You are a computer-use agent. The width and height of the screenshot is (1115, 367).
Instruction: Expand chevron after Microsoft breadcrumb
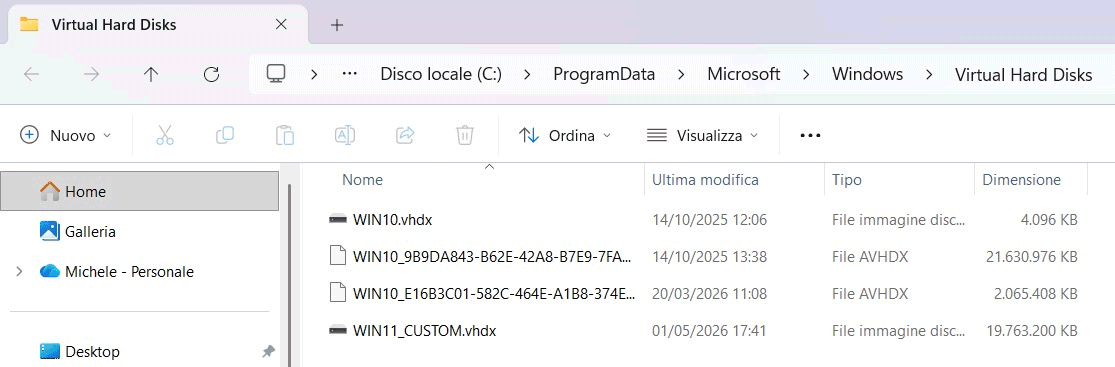(806, 74)
